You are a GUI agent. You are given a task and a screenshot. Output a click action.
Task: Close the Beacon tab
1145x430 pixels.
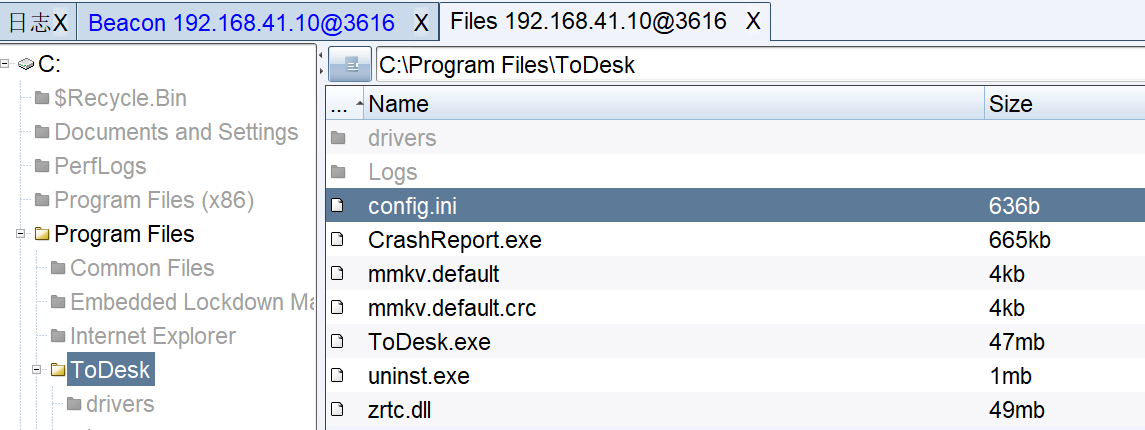(421, 23)
